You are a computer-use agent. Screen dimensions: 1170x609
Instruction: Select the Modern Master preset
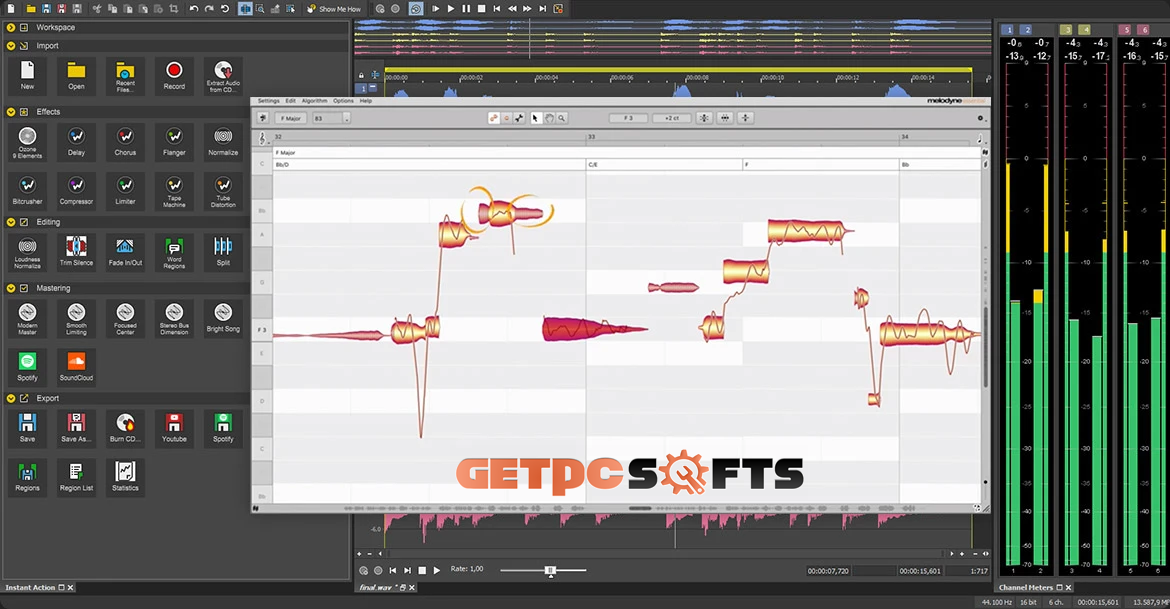point(27,318)
